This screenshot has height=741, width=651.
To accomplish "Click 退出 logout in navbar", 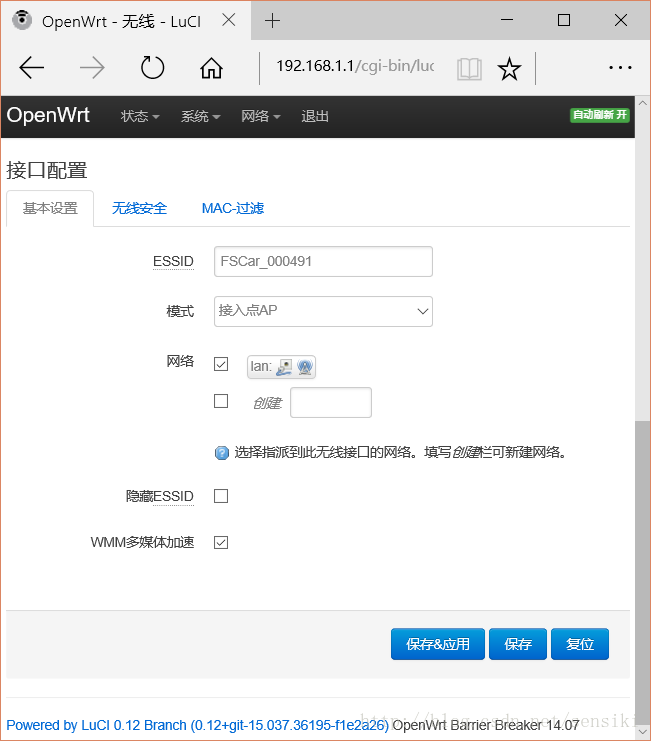I will click(315, 116).
